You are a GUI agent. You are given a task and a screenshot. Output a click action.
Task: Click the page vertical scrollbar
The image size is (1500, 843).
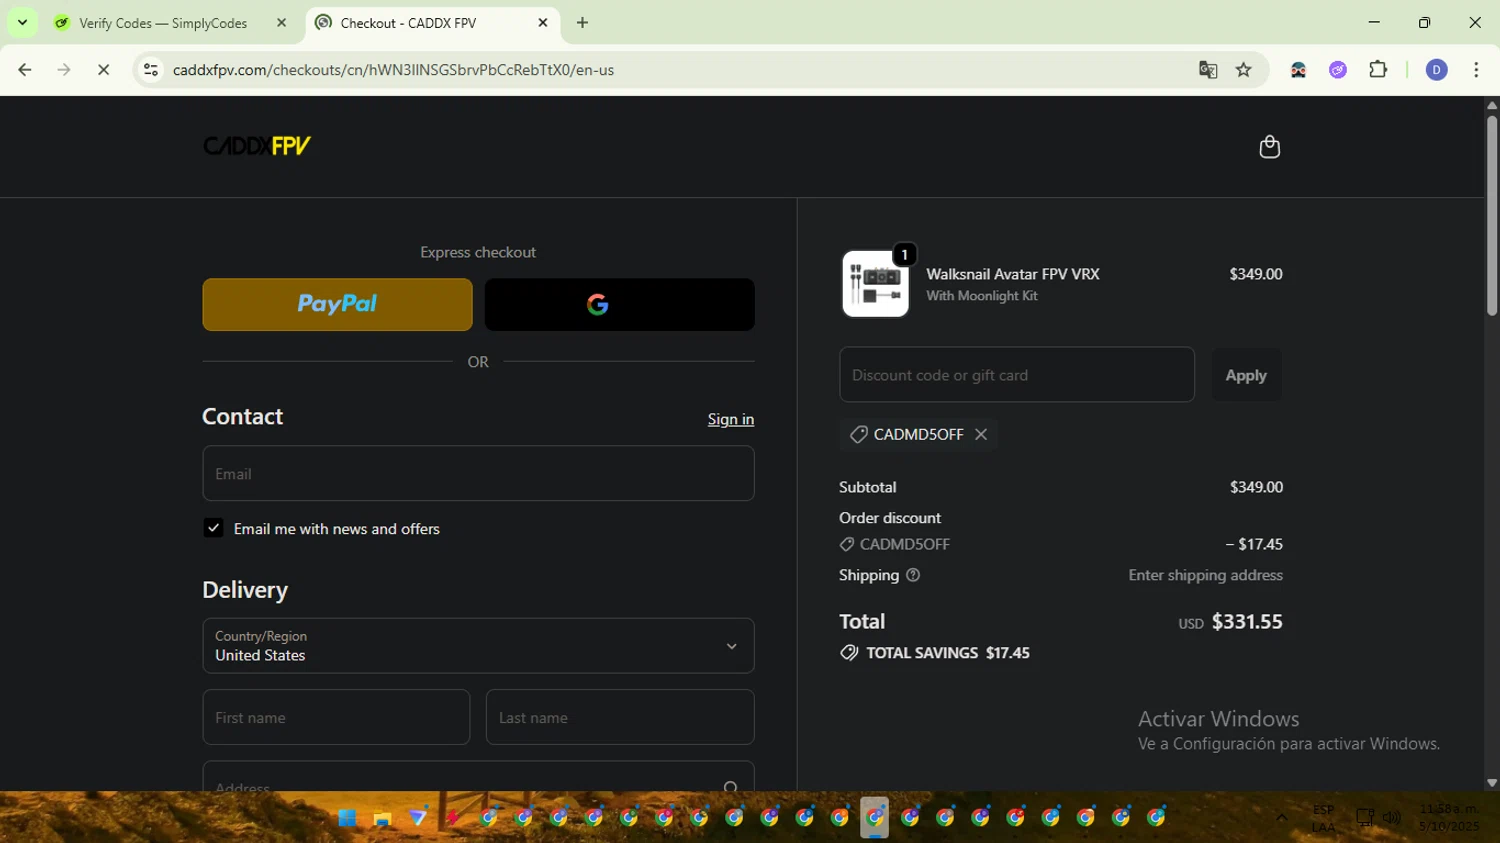[1492, 215]
